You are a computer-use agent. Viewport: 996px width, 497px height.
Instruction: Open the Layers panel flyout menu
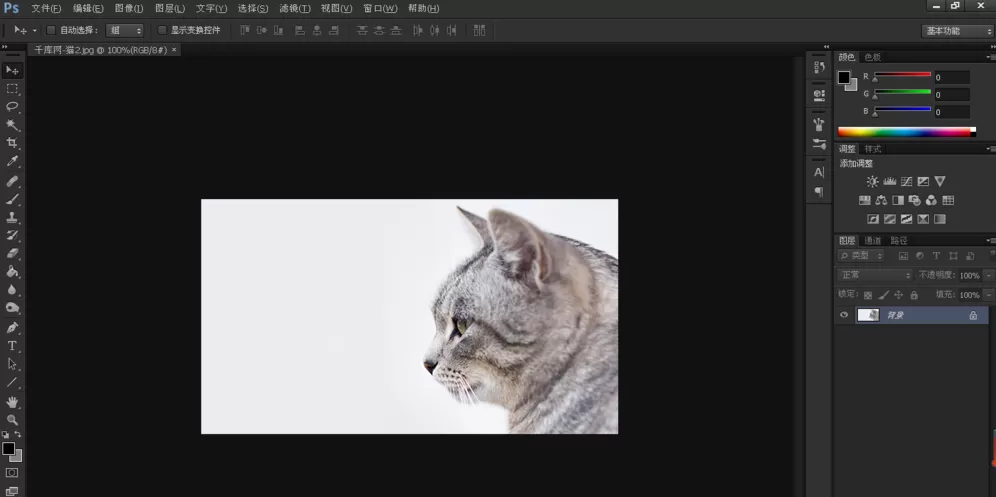(x=991, y=240)
